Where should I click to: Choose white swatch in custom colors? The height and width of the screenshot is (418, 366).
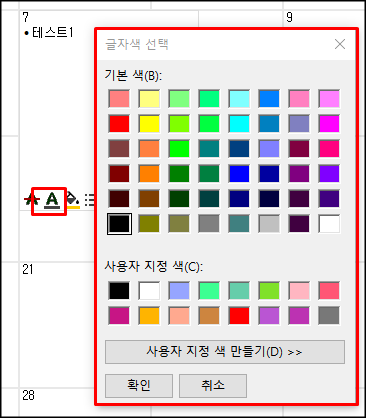[x=149, y=290]
